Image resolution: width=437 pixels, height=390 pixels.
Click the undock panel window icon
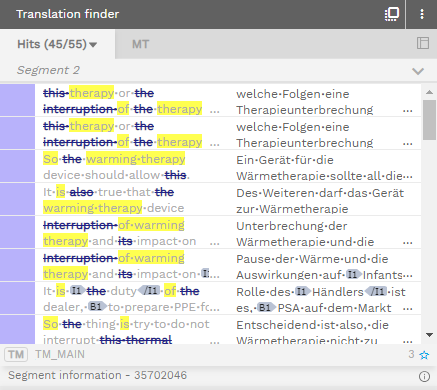coord(392,14)
